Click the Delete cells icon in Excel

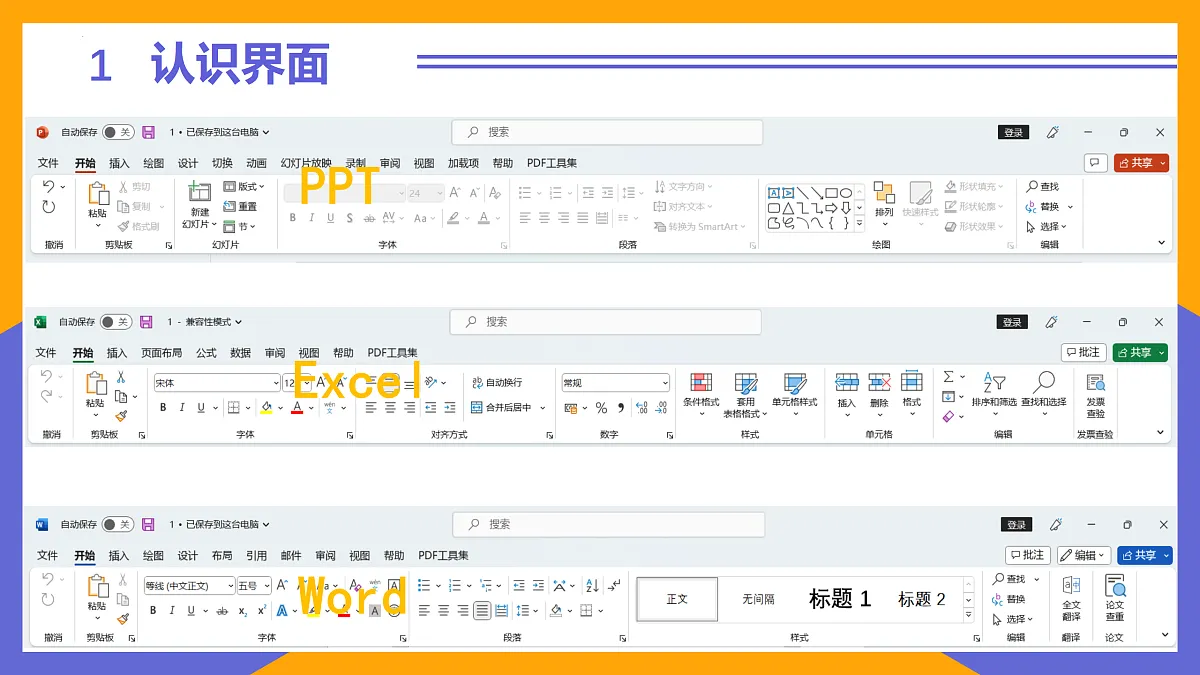click(879, 382)
